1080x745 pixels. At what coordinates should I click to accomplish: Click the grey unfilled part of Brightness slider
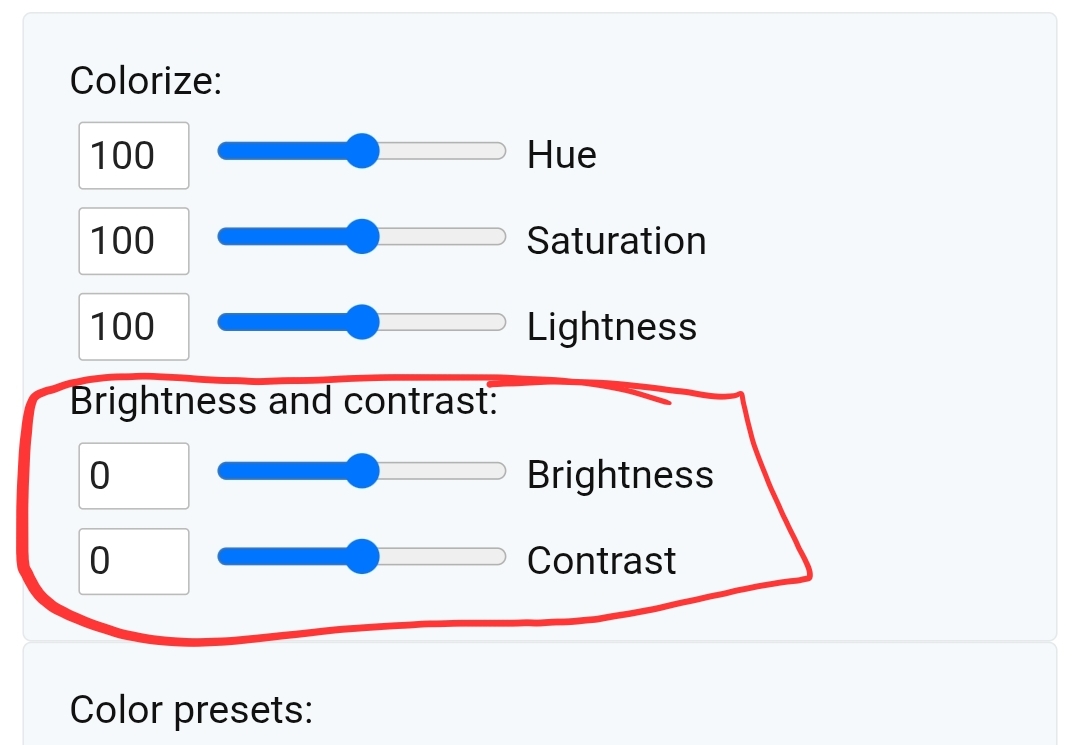click(x=440, y=471)
